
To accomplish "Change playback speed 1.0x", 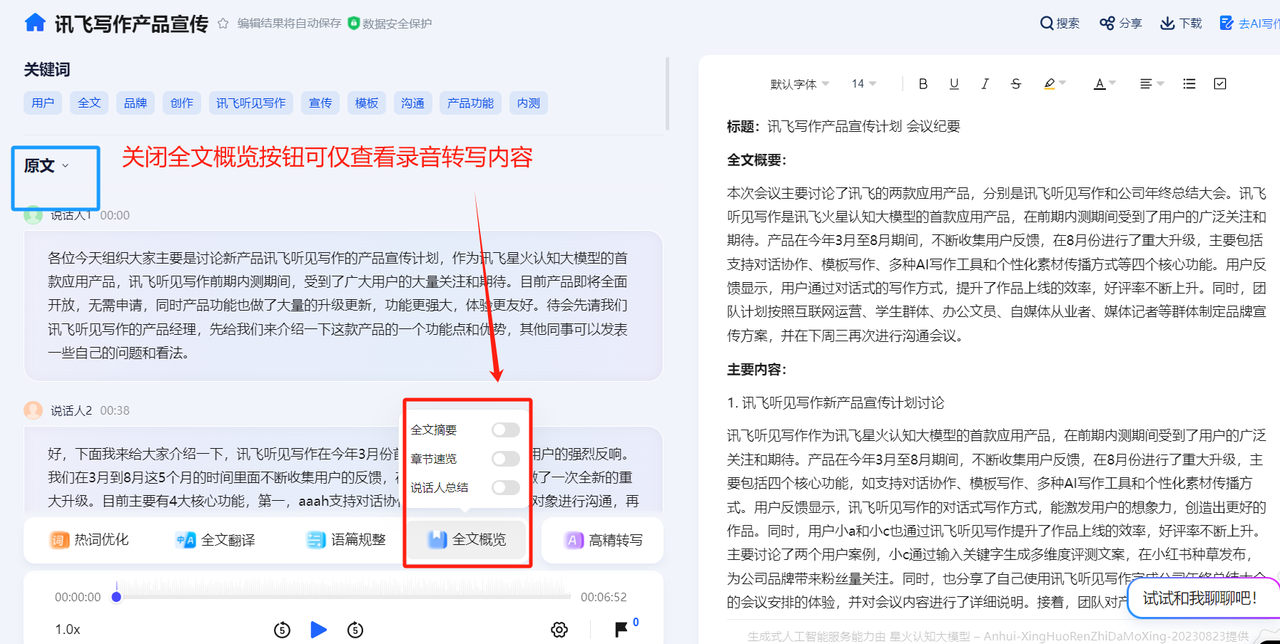I will coord(67,629).
